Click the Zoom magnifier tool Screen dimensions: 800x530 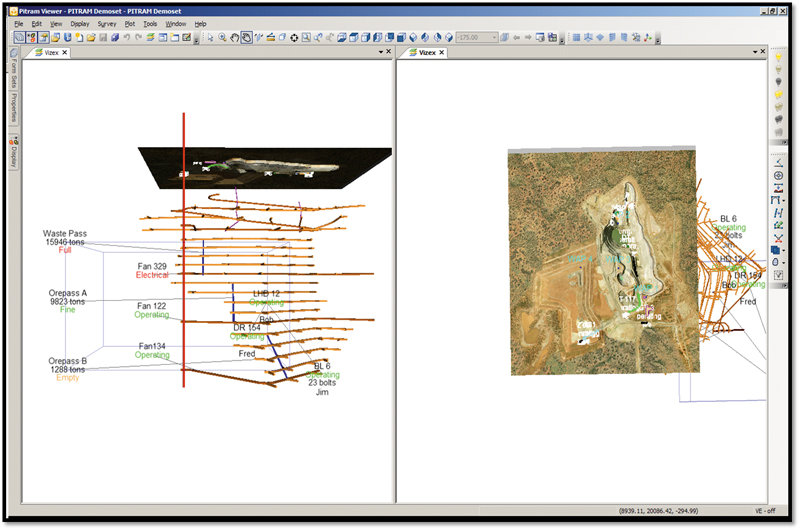click(222, 38)
